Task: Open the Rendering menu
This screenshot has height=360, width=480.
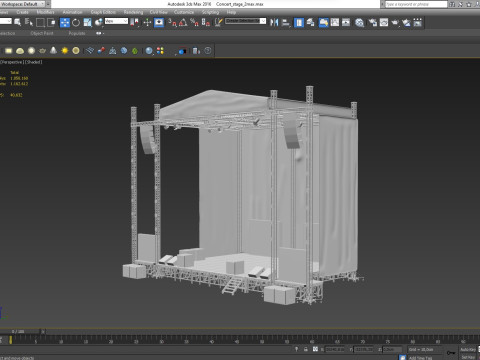Action: (133, 12)
